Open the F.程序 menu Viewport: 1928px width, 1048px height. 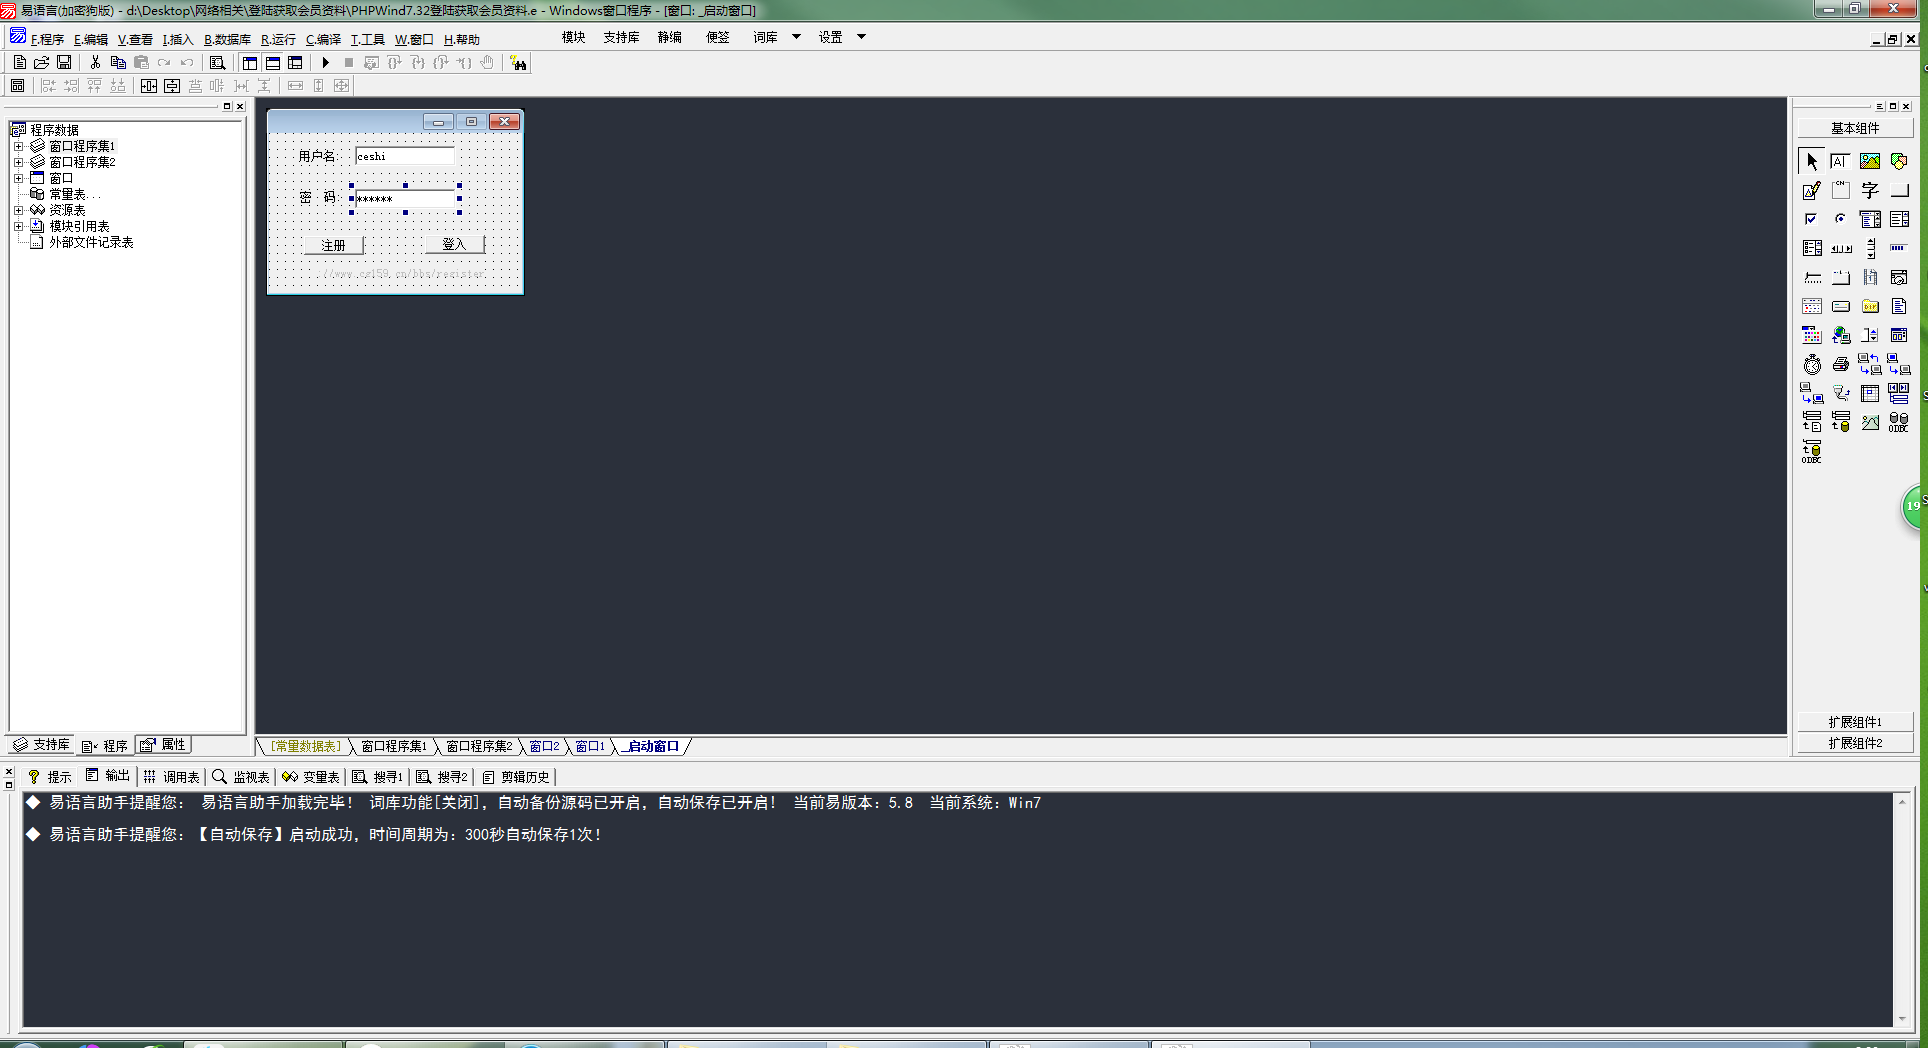(x=47, y=39)
